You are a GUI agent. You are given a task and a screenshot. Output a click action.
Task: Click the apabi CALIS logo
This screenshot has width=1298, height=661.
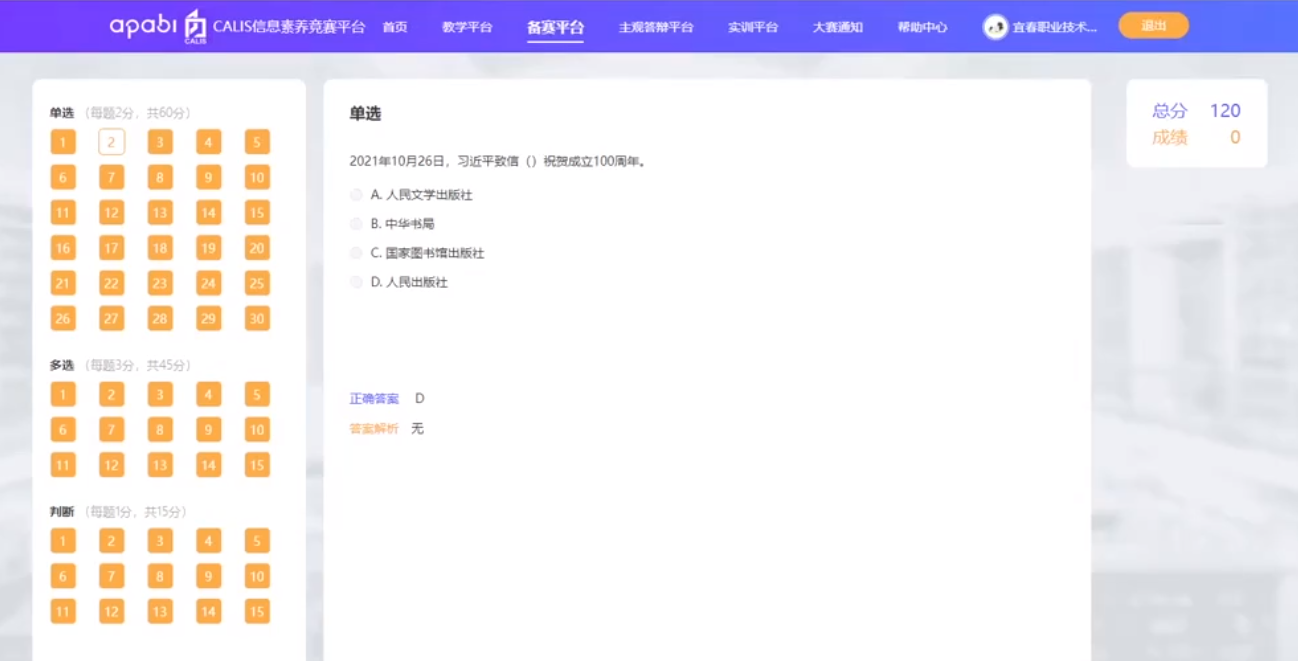coord(159,27)
